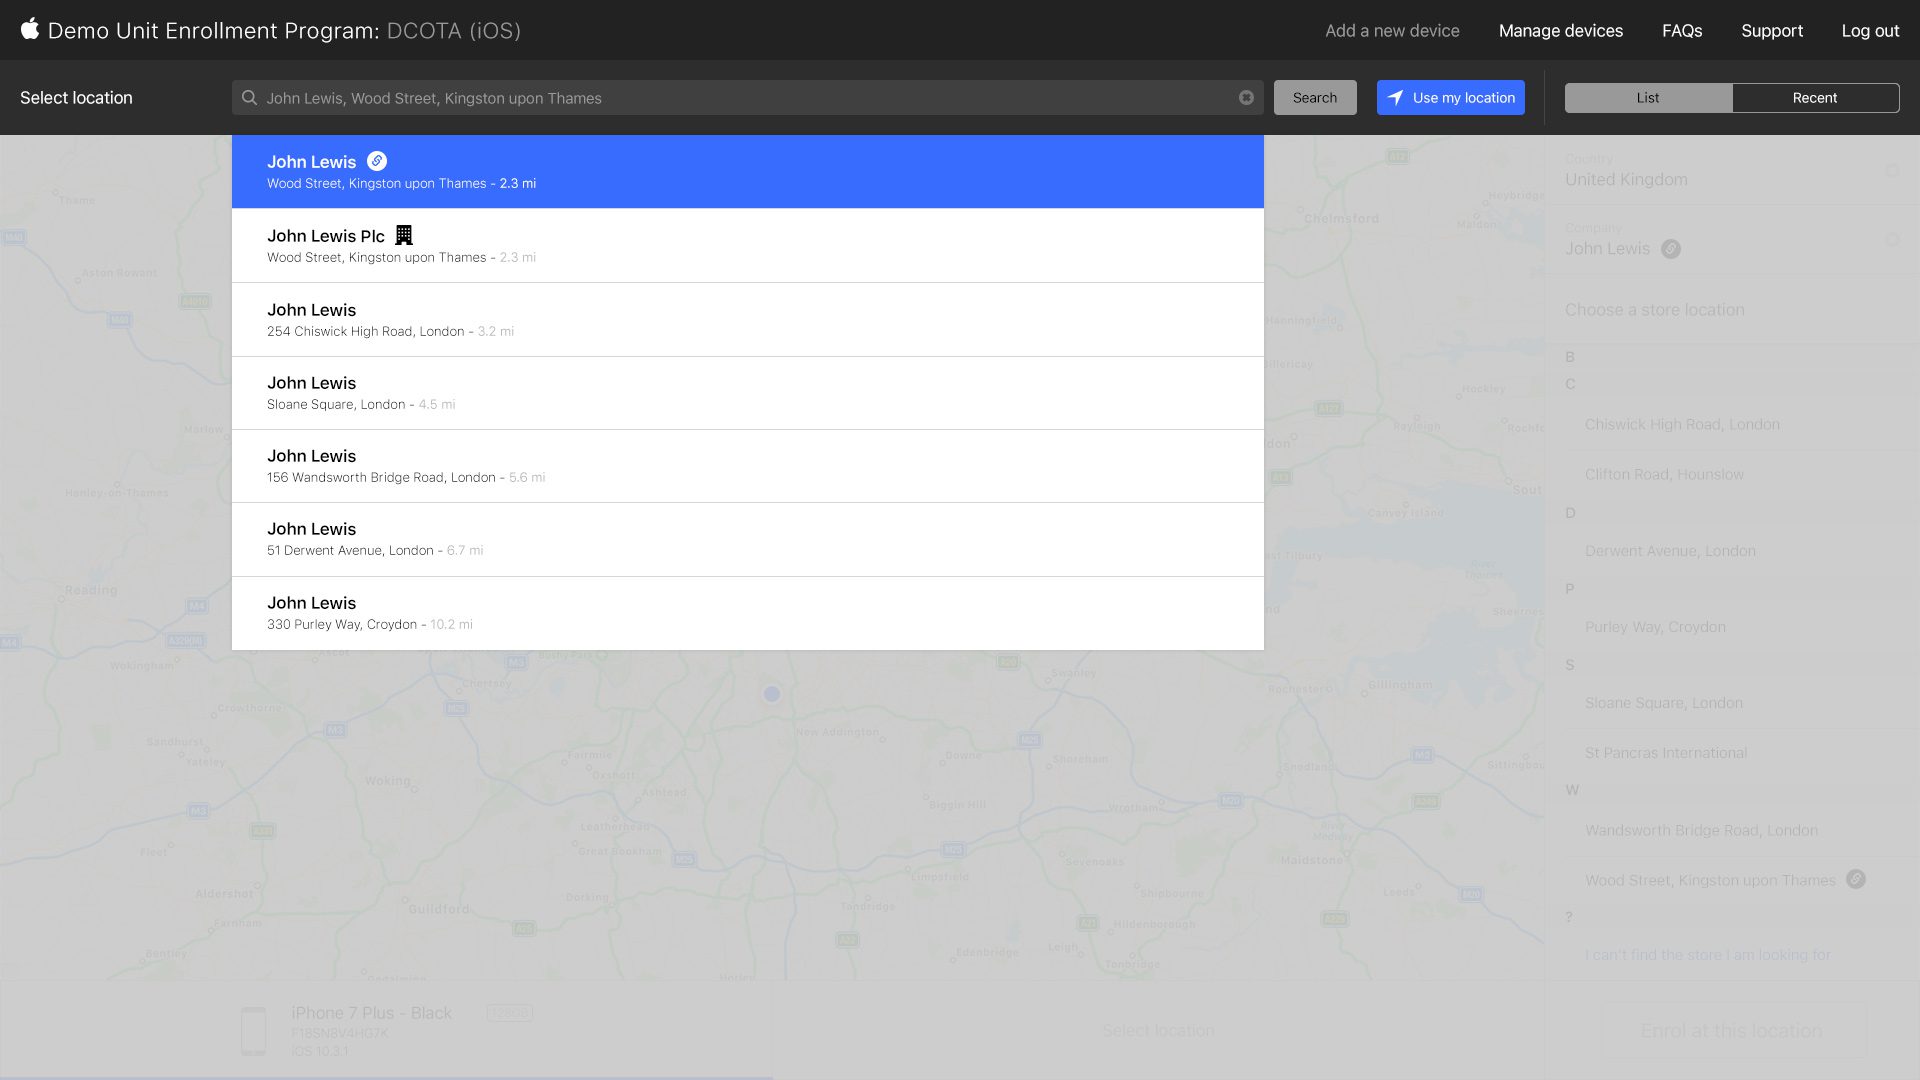Viewport: 1920px width, 1080px height.
Task: Click the Search button
Action: [1315, 98]
